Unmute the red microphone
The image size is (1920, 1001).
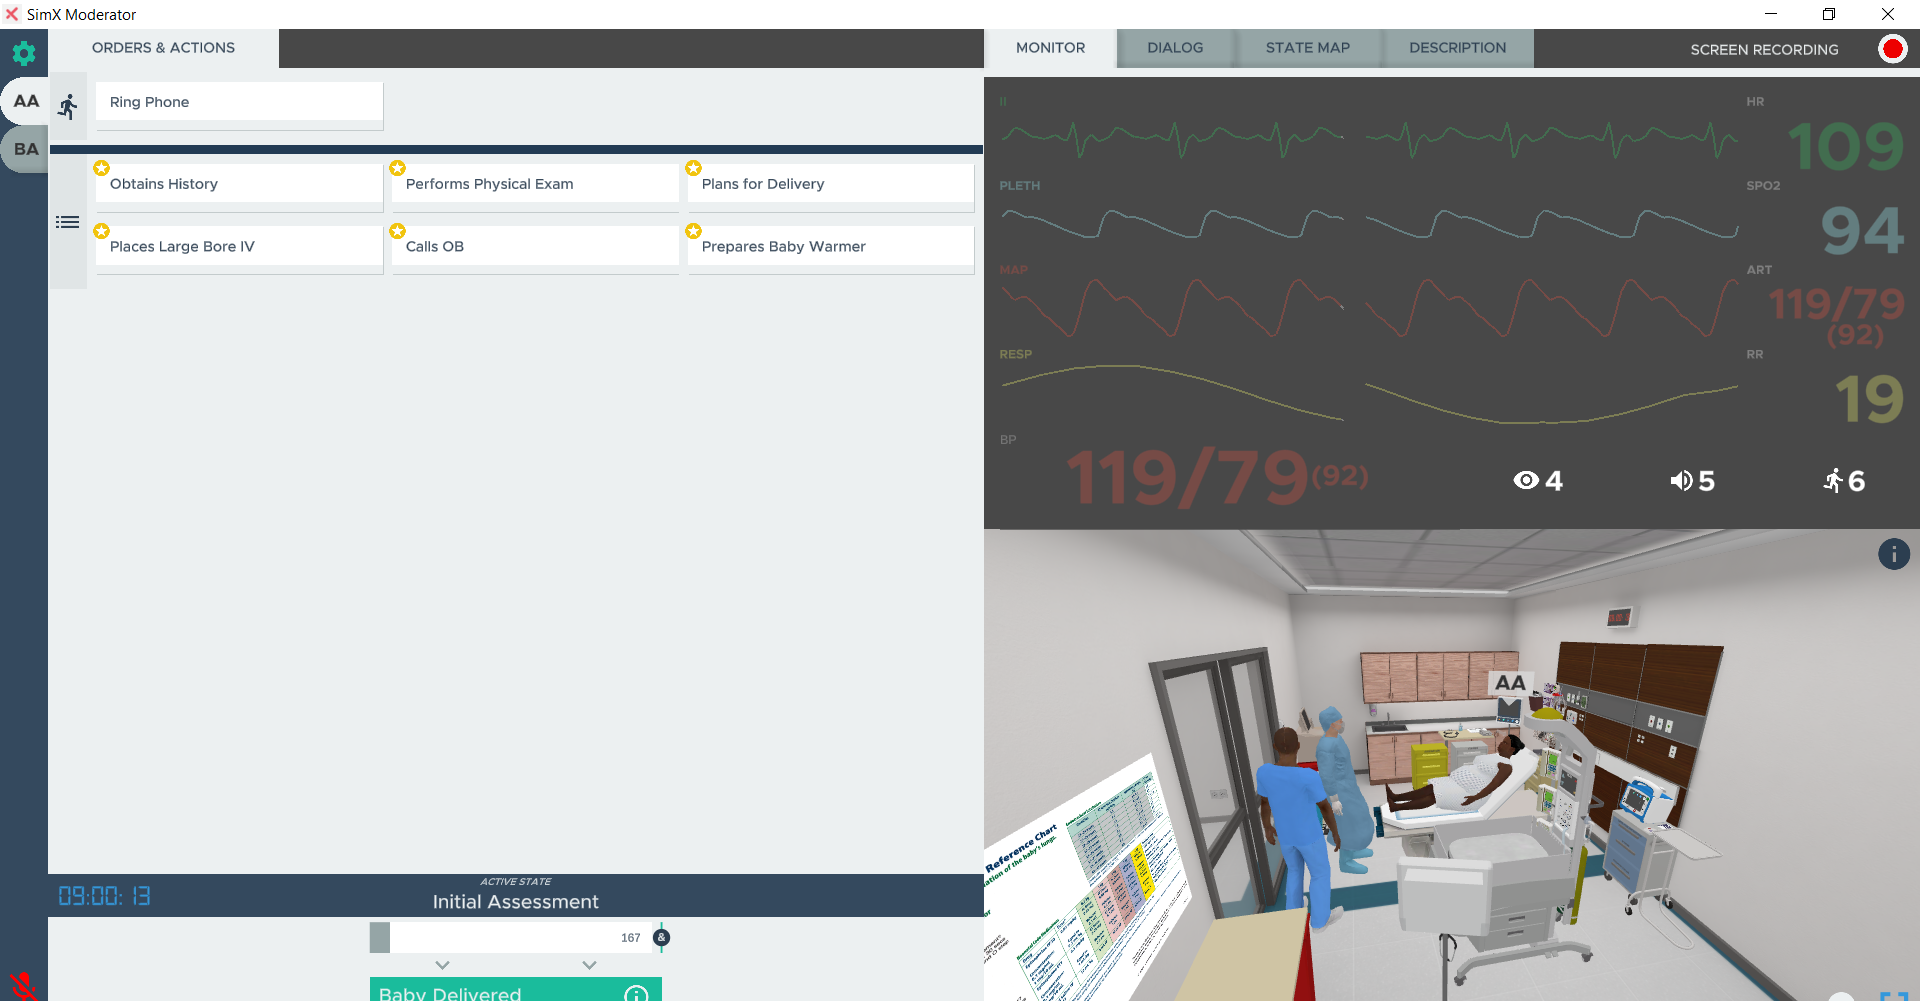[23, 986]
